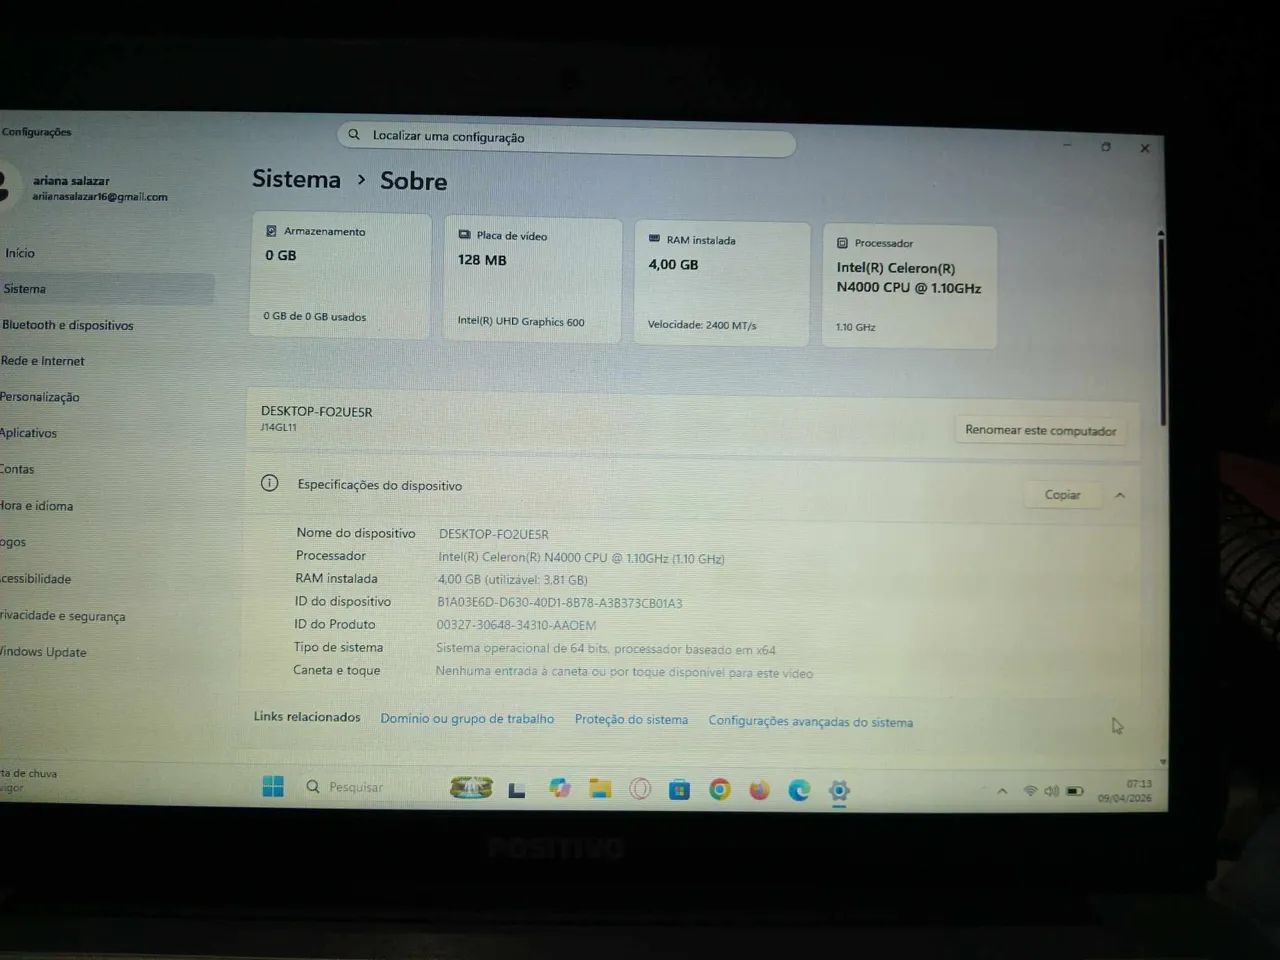Image resolution: width=1280 pixels, height=960 pixels.
Task: Click the RAM instalada chip icon
Action: [x=654, y=239]
